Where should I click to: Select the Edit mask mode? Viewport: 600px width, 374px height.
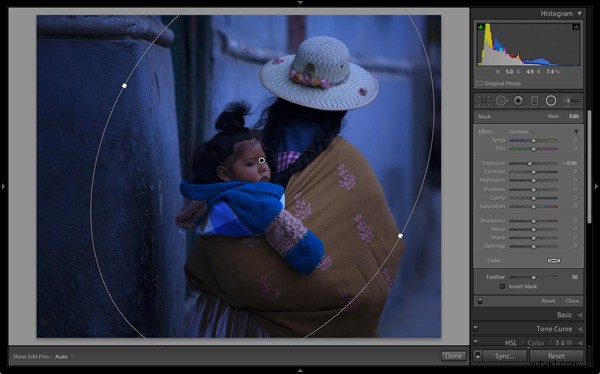[574, 116]
